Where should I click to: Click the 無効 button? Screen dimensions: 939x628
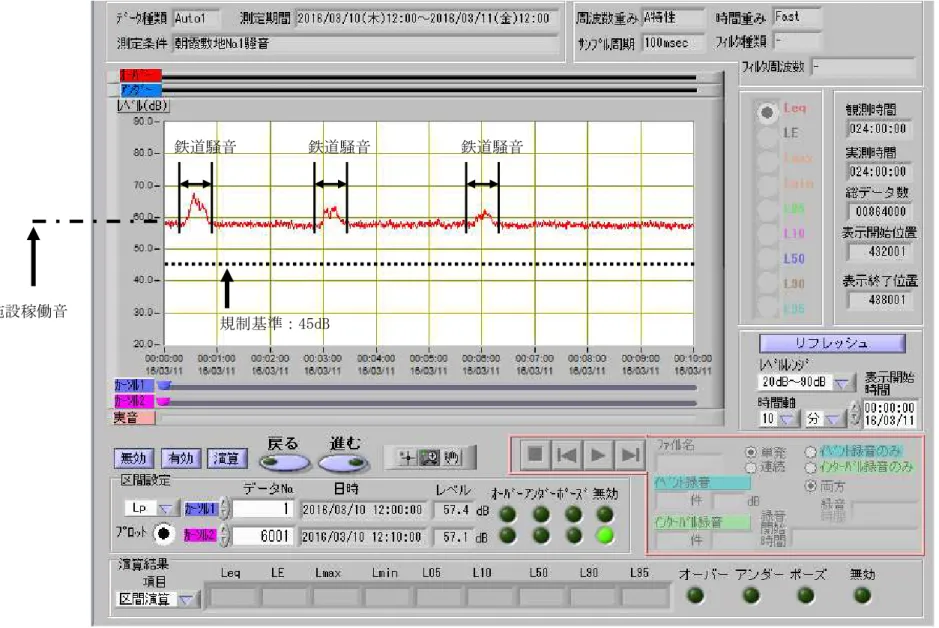pos(134,459)
